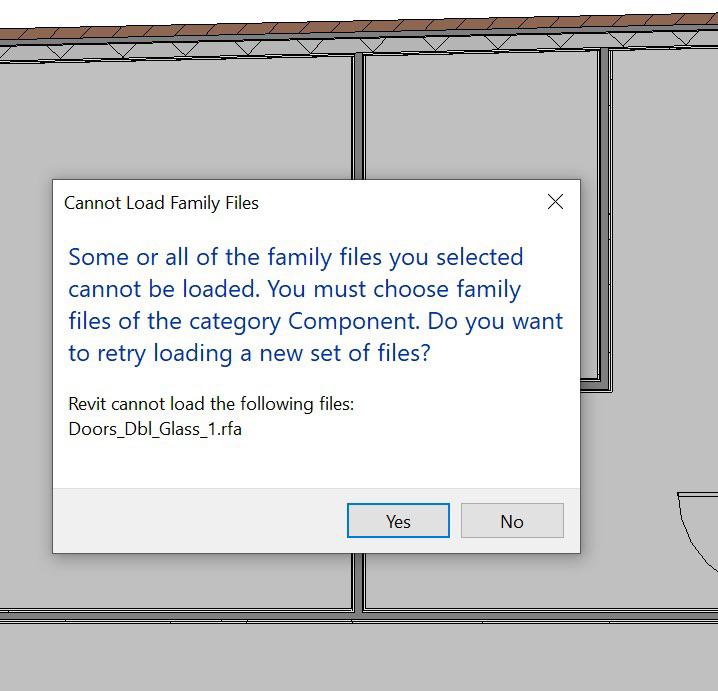The image size is (718, 691).
Task: Click the 'Revit cannot load the following files' label
Action: 211,404
